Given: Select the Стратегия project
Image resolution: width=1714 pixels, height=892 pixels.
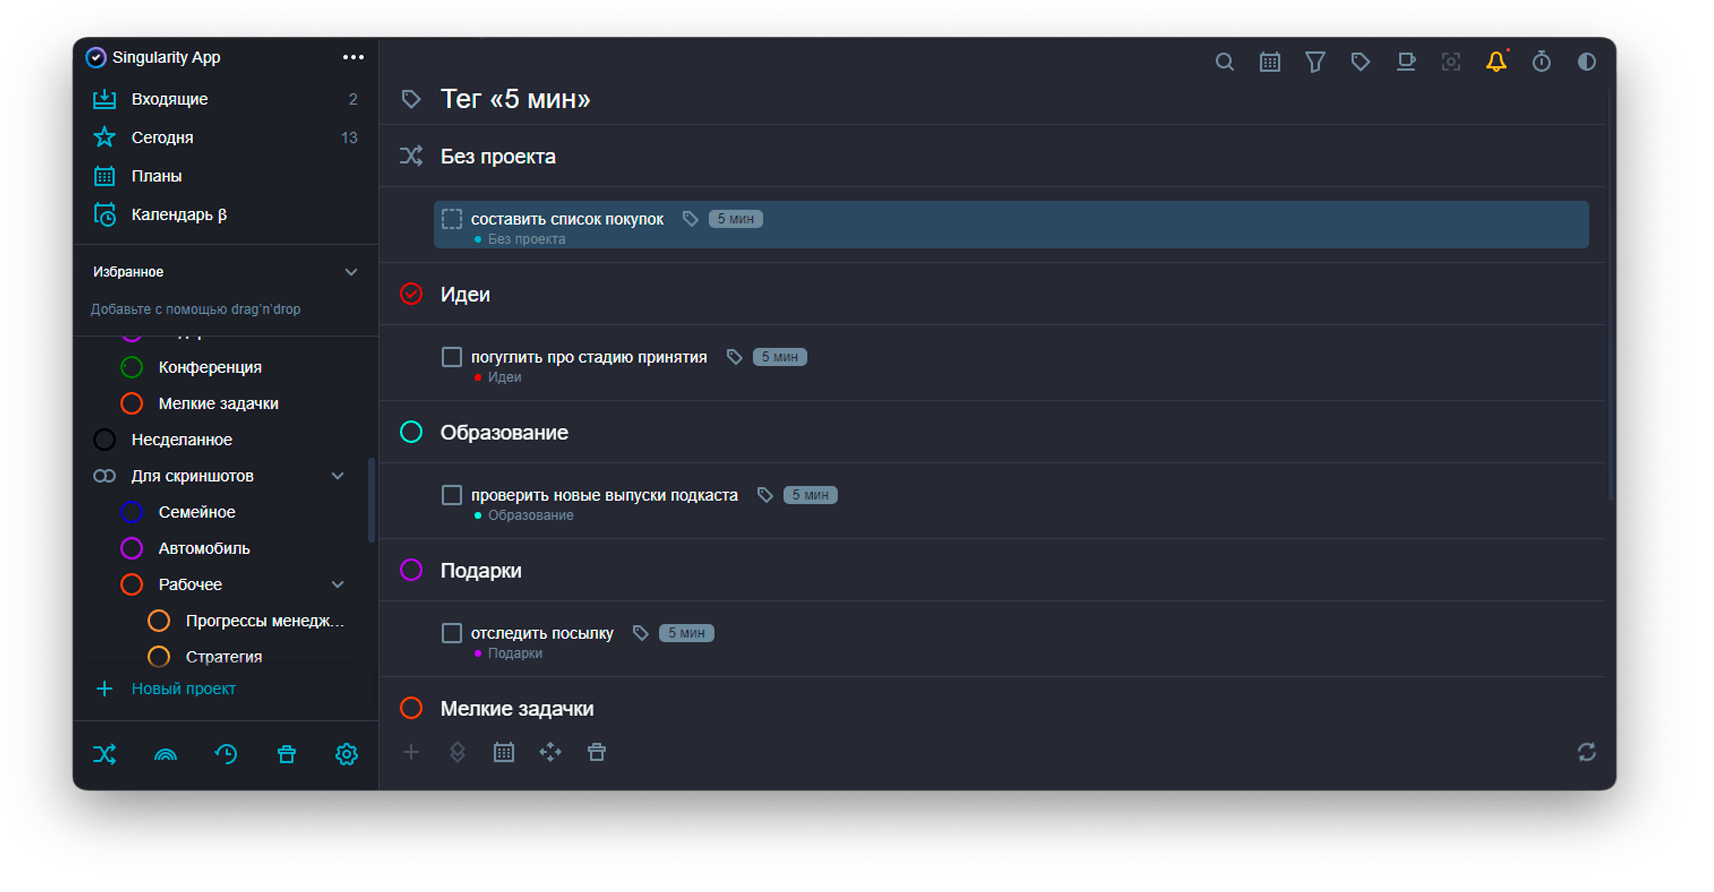Looking at the screenshot, I should point(226,656).
